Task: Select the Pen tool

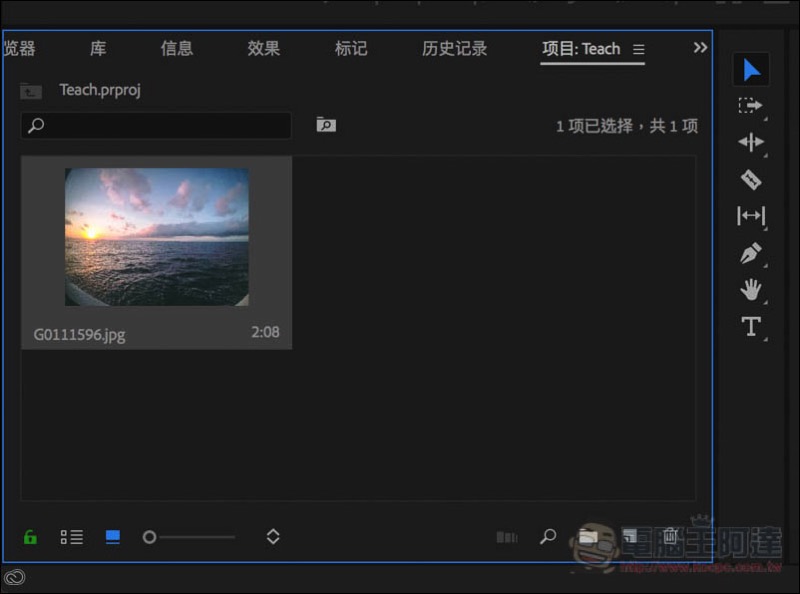Action: click(x=751, y=253)
